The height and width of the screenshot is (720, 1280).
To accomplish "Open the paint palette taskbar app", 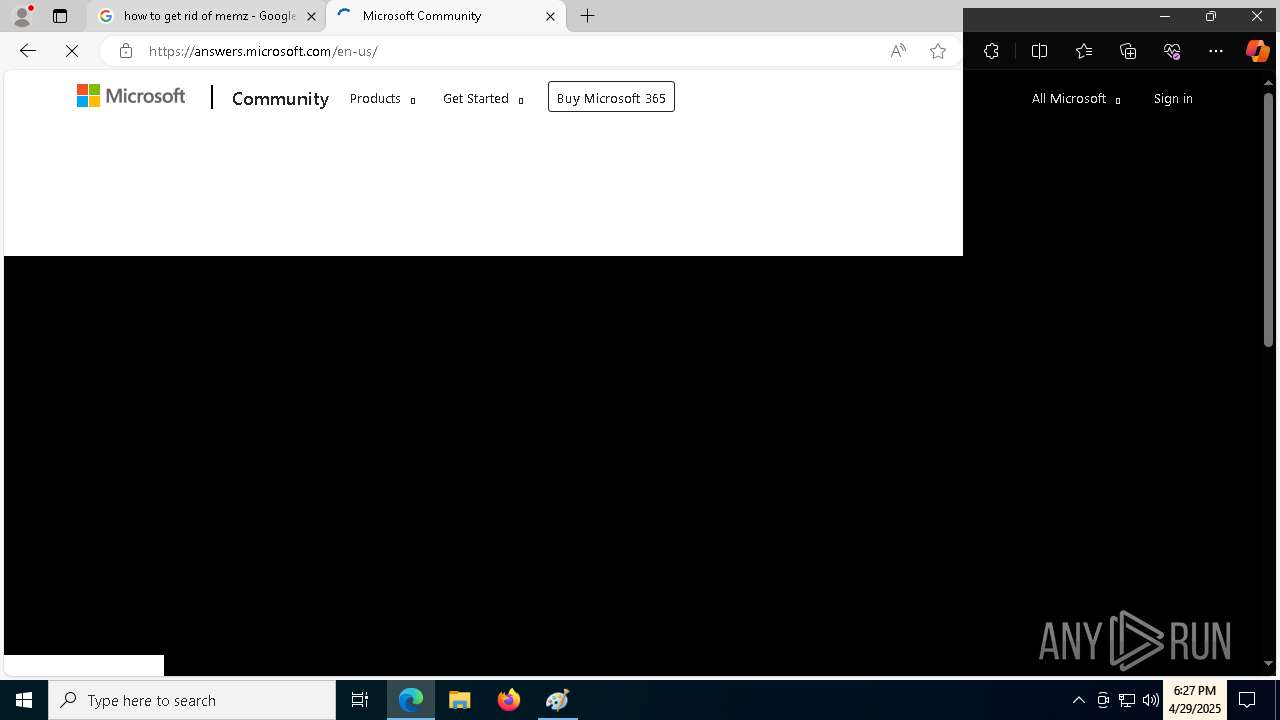I will pos(558,700).
